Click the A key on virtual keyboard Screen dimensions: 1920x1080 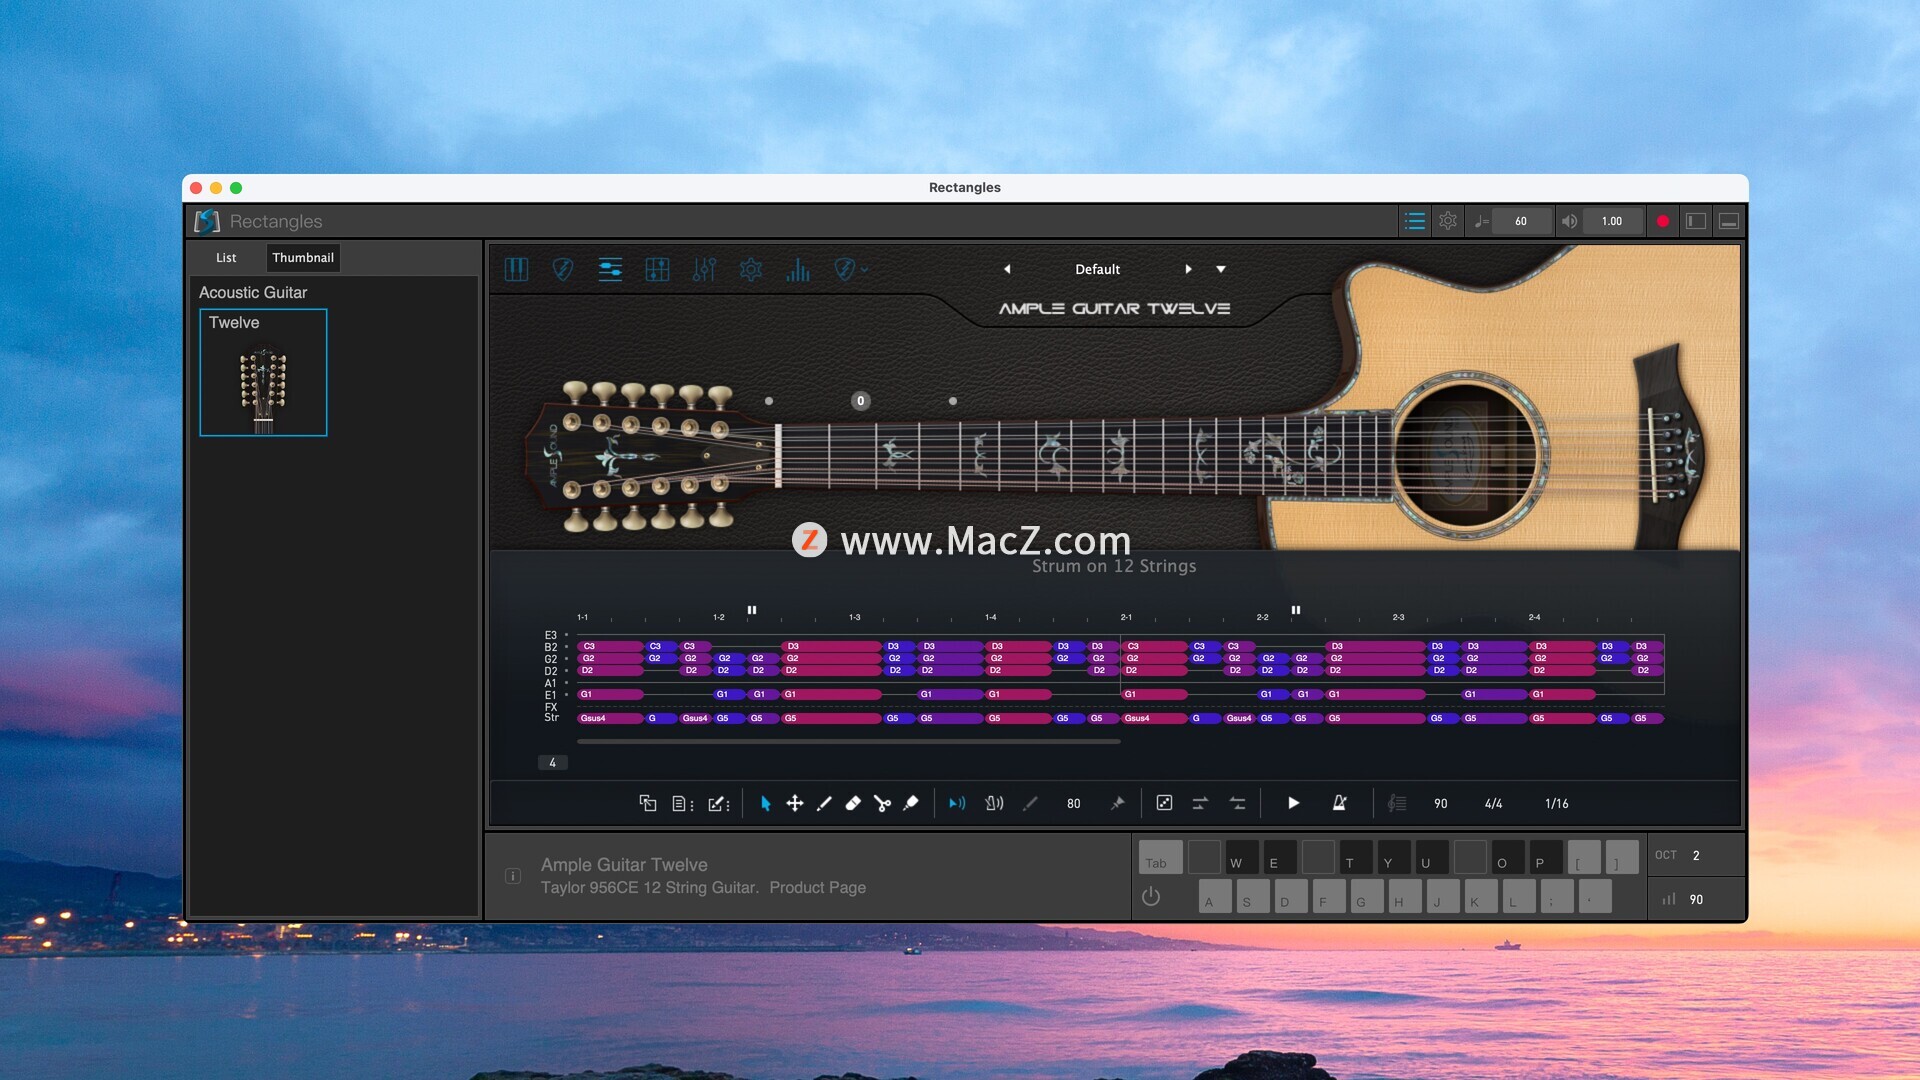1215,896
